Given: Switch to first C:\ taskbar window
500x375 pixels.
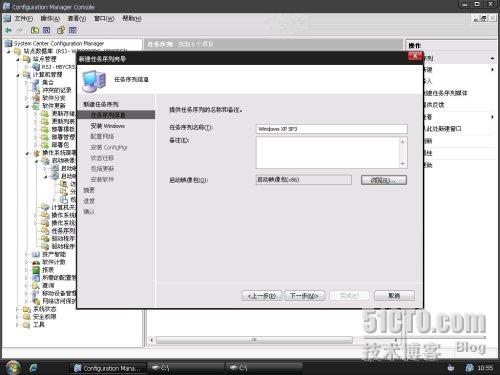Looking at the screenshot, I should [x=186, y=368].
